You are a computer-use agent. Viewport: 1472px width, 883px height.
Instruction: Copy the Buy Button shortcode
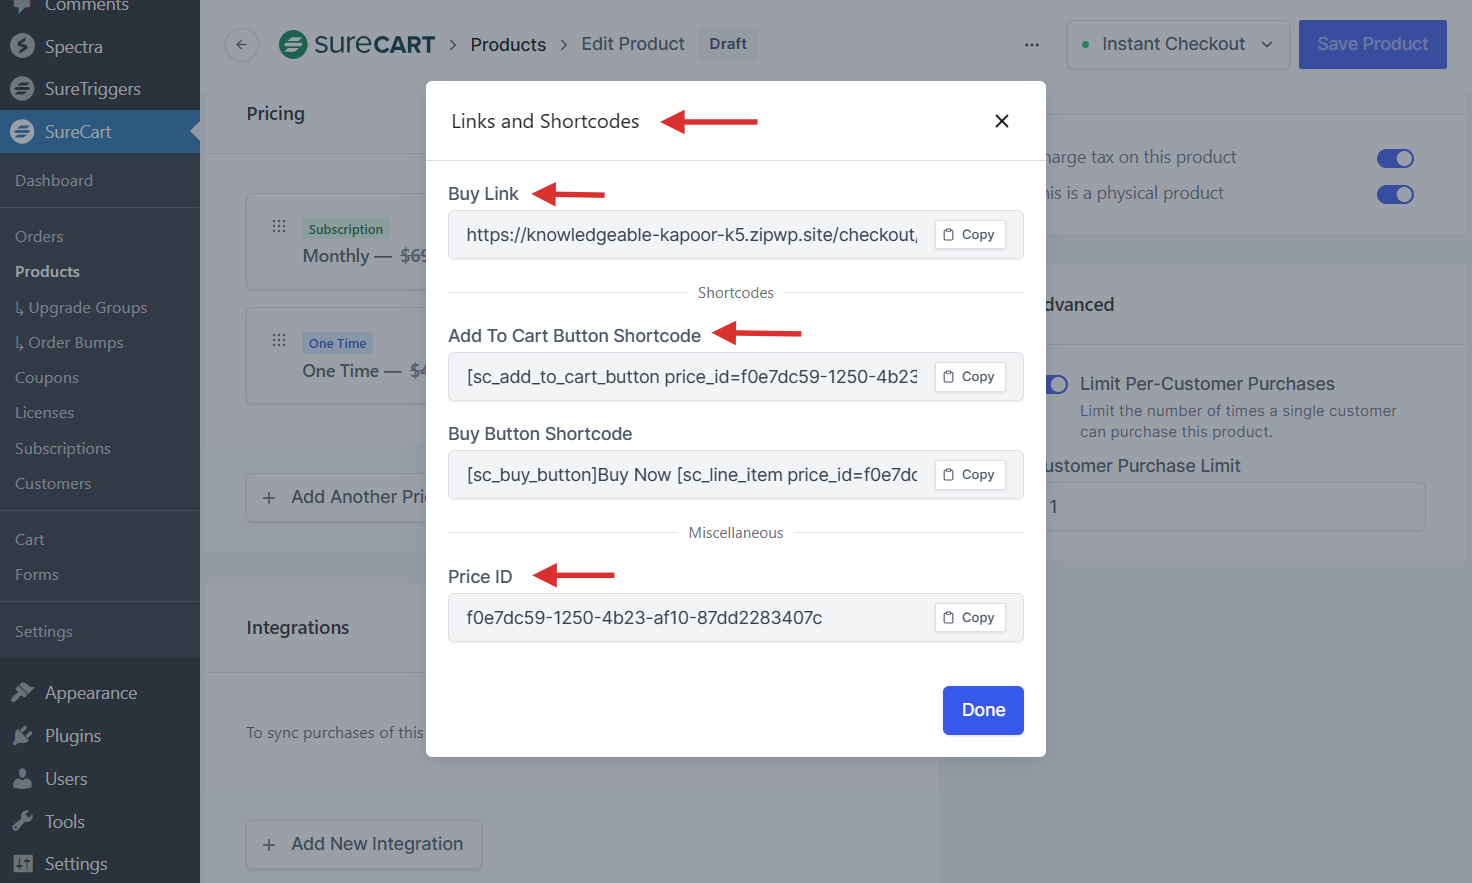[x=969, y=475]
